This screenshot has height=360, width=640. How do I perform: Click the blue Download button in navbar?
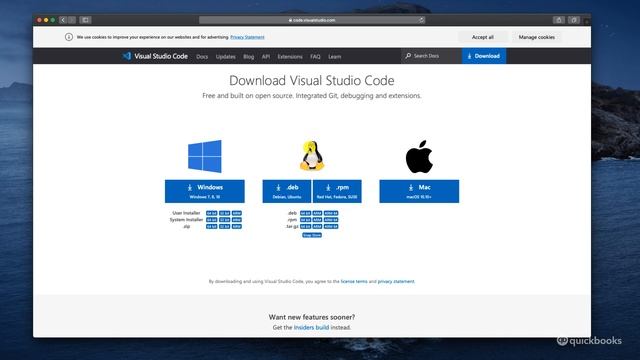coord(484,56)
